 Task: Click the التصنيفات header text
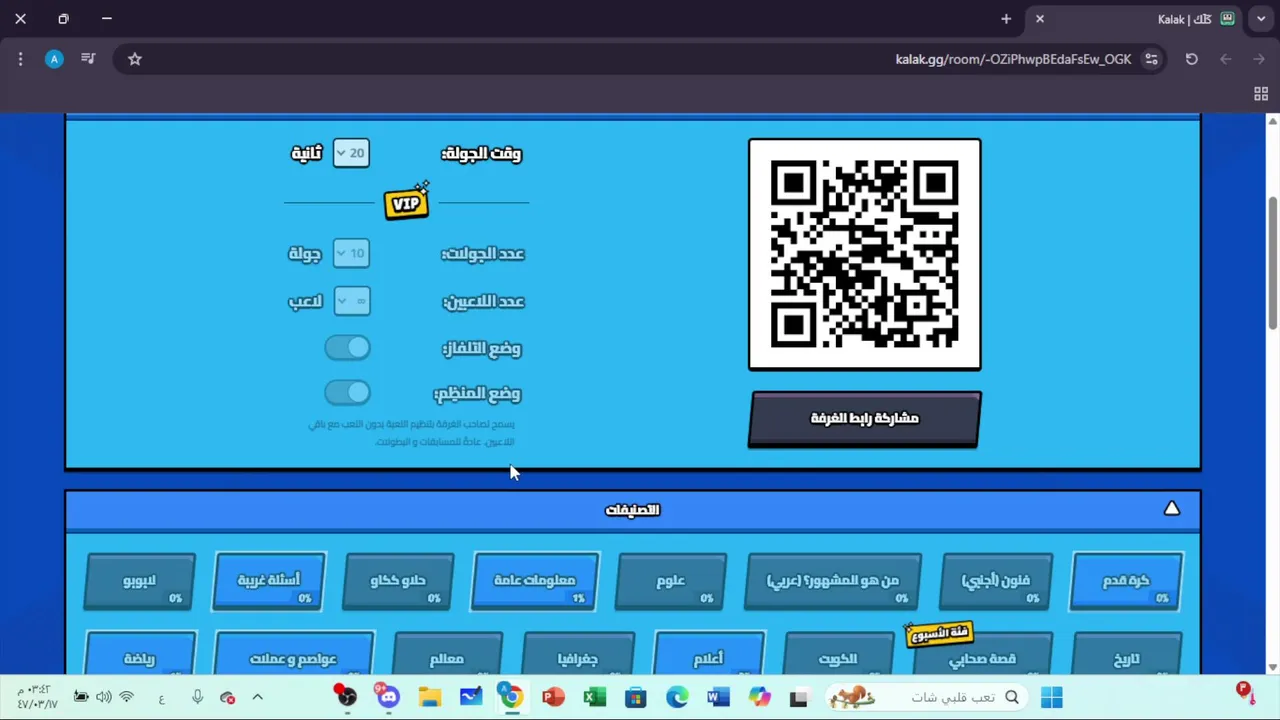(x=632, y=510)
